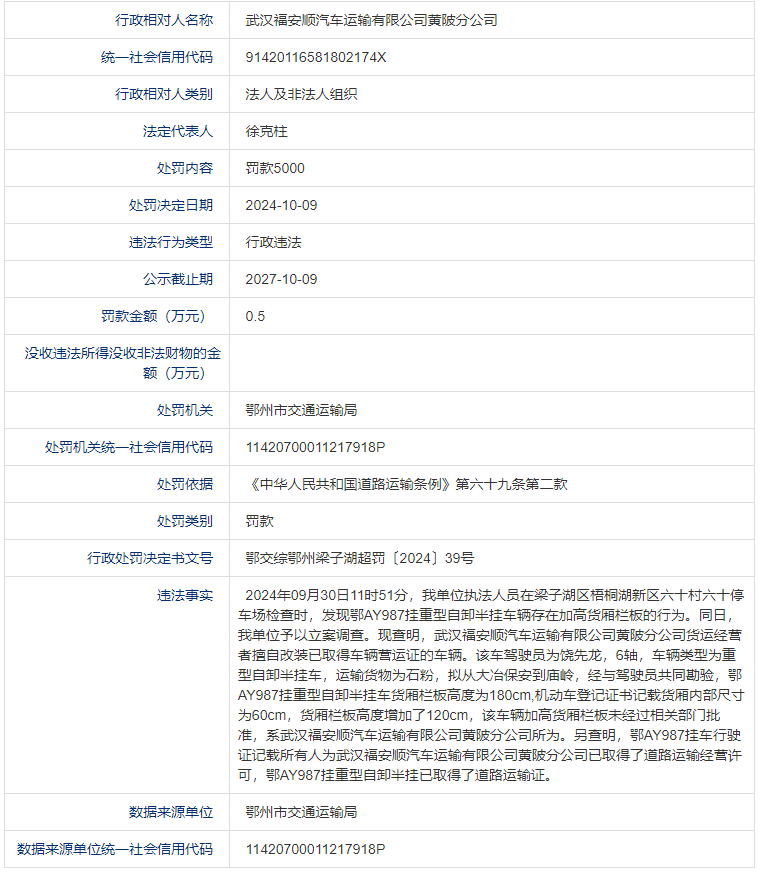Select fine amount value 0.5
Image resolution: width=762 pixels, height=878 pixels.
[x=255, y=316]
